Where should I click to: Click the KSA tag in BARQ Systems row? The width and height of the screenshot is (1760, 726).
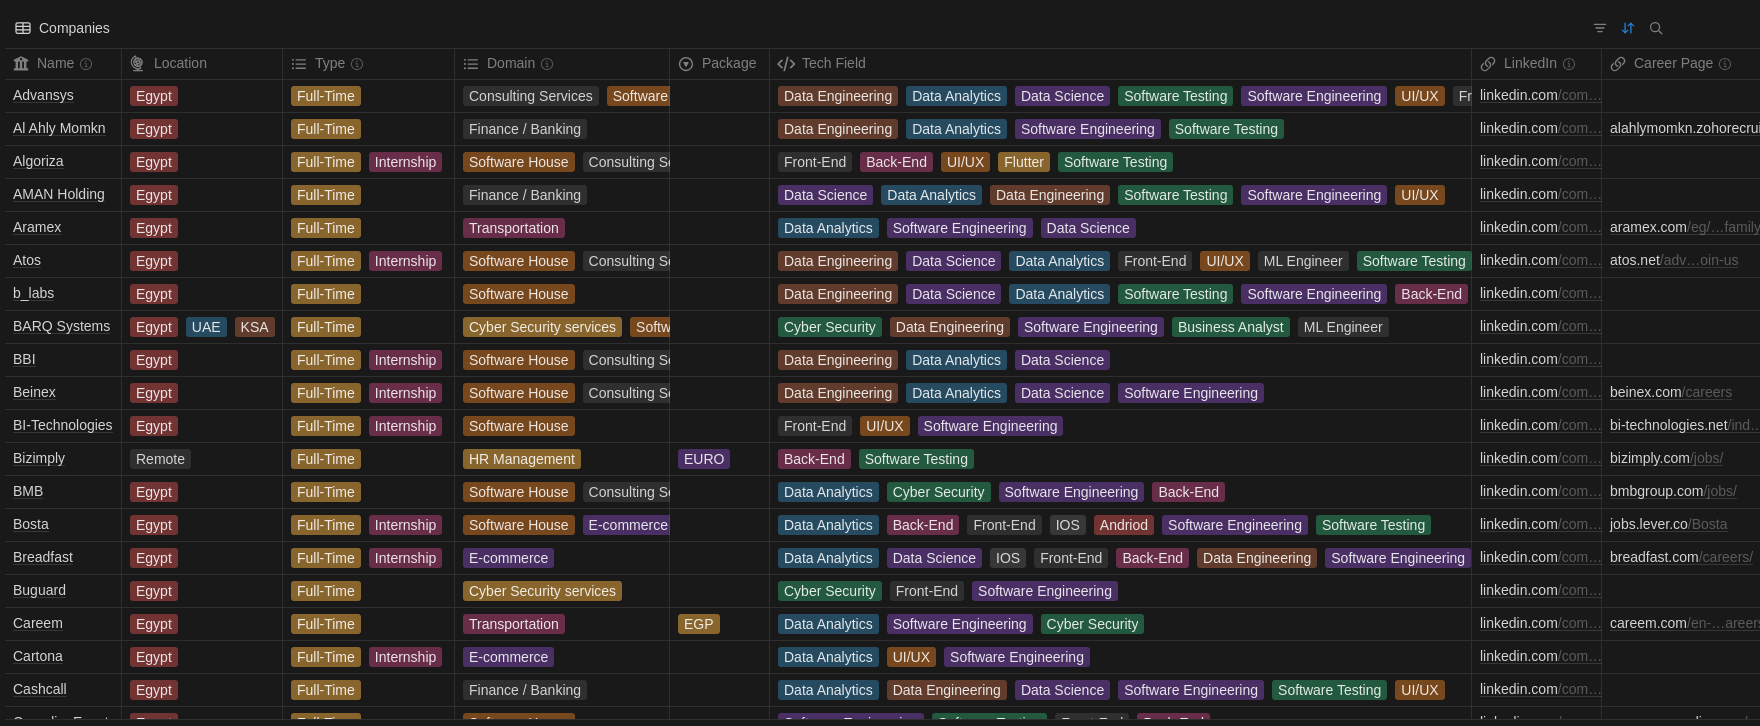pos(254,327)
